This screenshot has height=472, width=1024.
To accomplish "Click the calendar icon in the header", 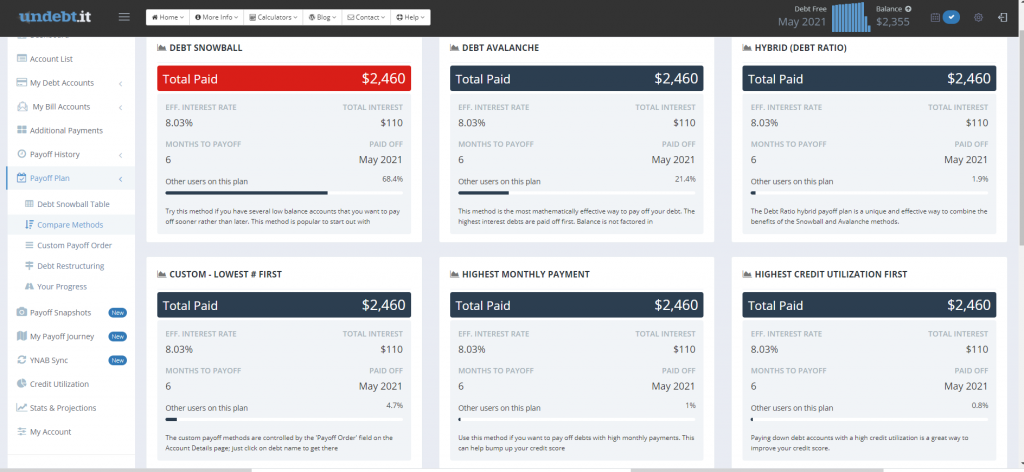I will pyautogui.click(x=935, y=18).
